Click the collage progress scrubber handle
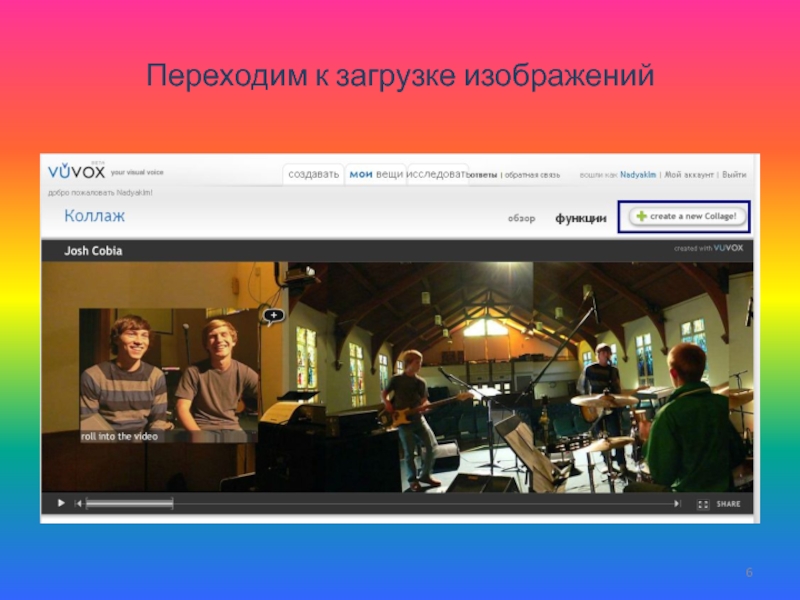 pyautogui.click(x=130, y=504)
